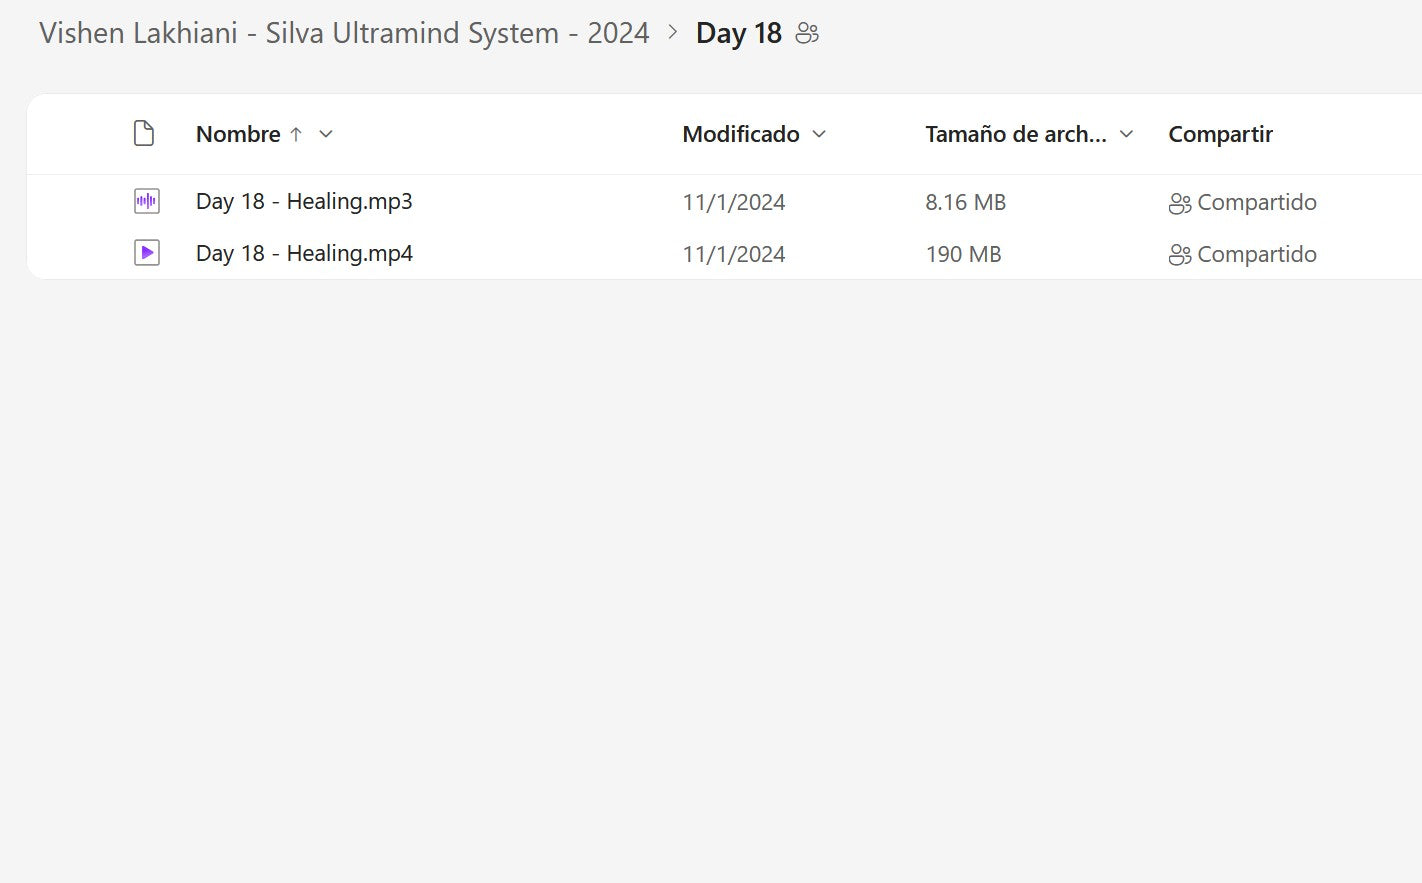Click the Compartir column header
1422x883 pixels.
(x=1220, y=134)
